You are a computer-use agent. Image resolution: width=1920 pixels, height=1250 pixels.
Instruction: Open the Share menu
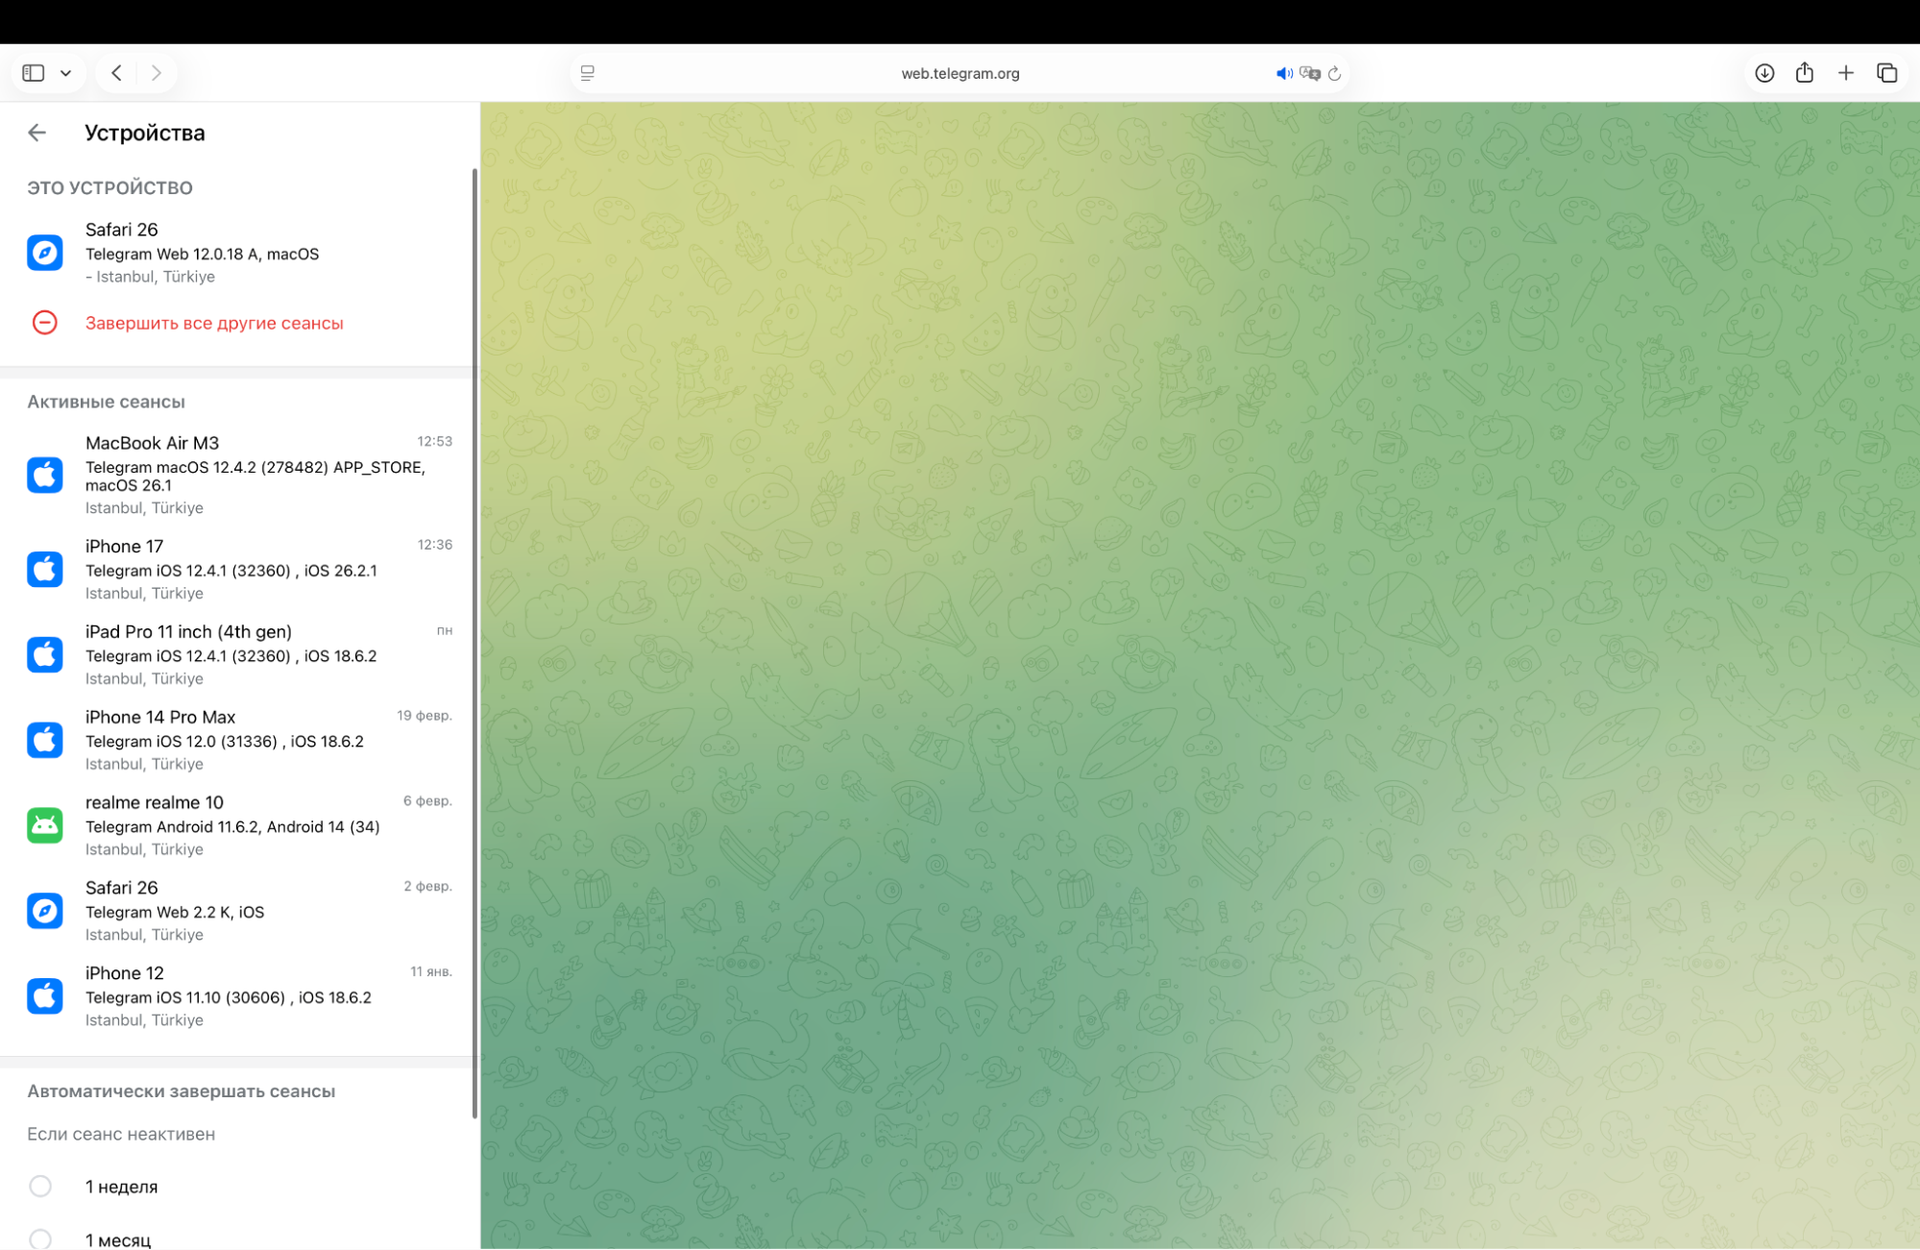coord(1805,72)
